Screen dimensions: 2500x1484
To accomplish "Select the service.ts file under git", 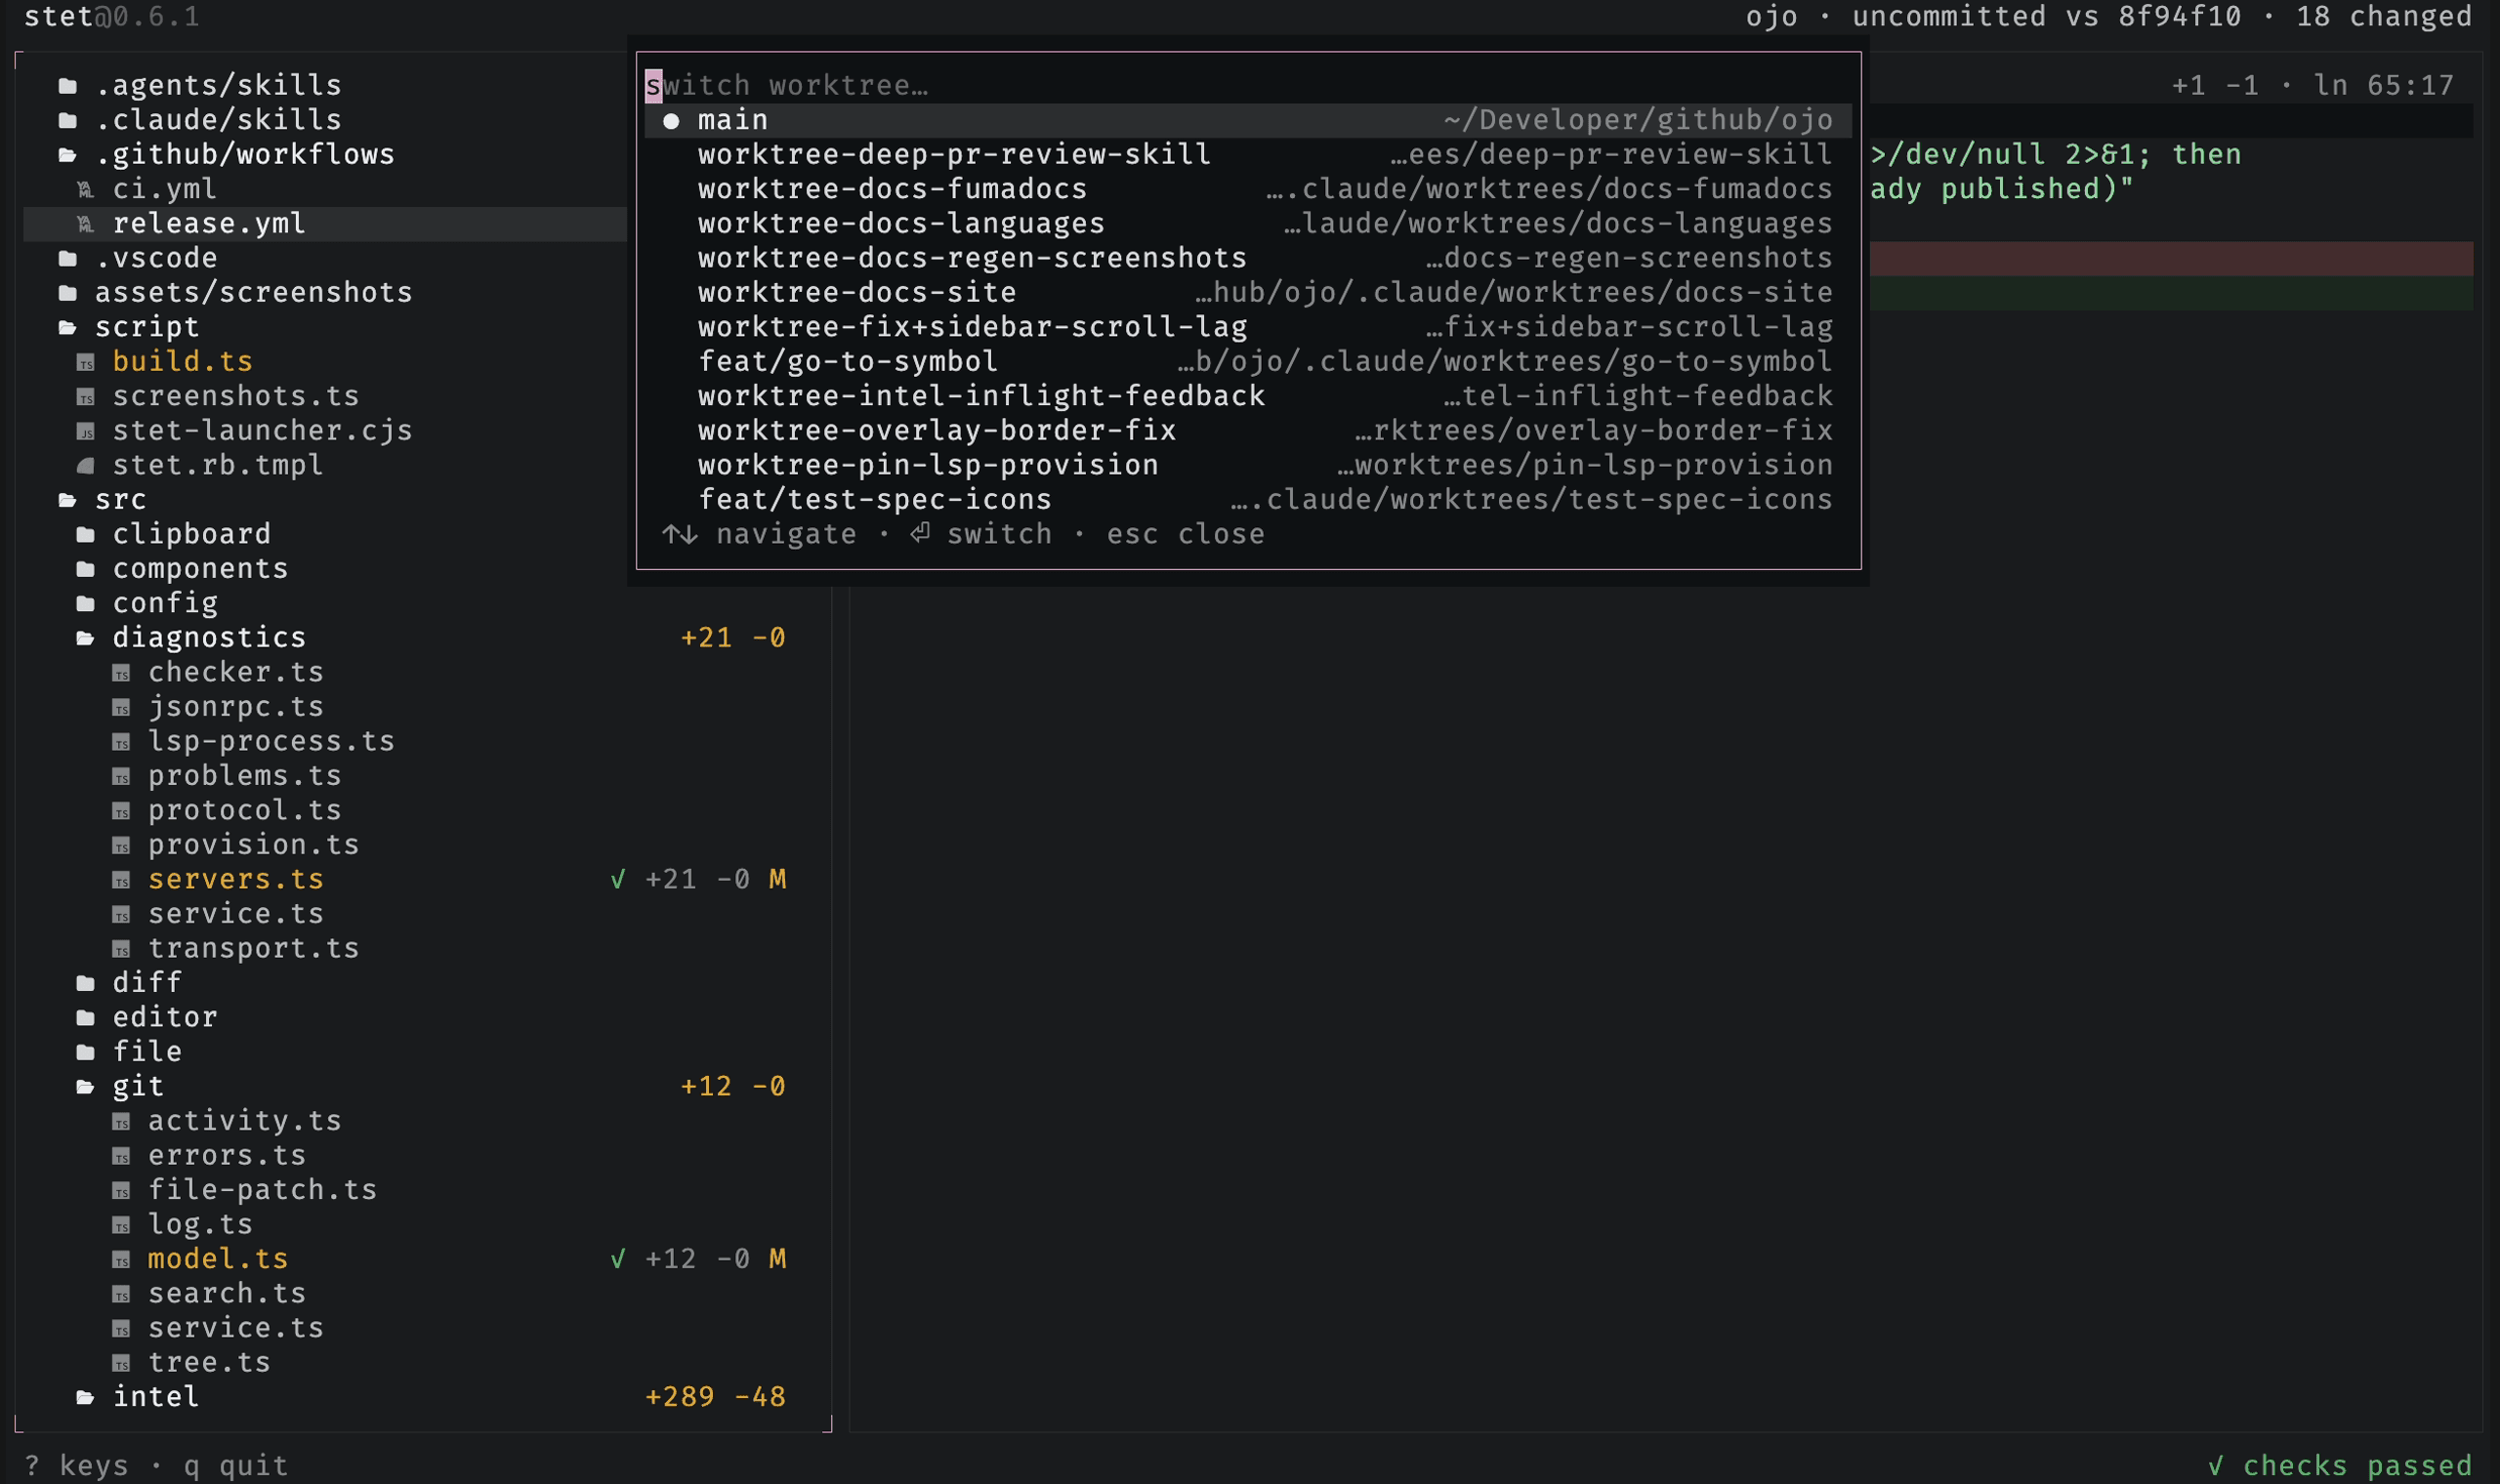I will click(236, 1328).
